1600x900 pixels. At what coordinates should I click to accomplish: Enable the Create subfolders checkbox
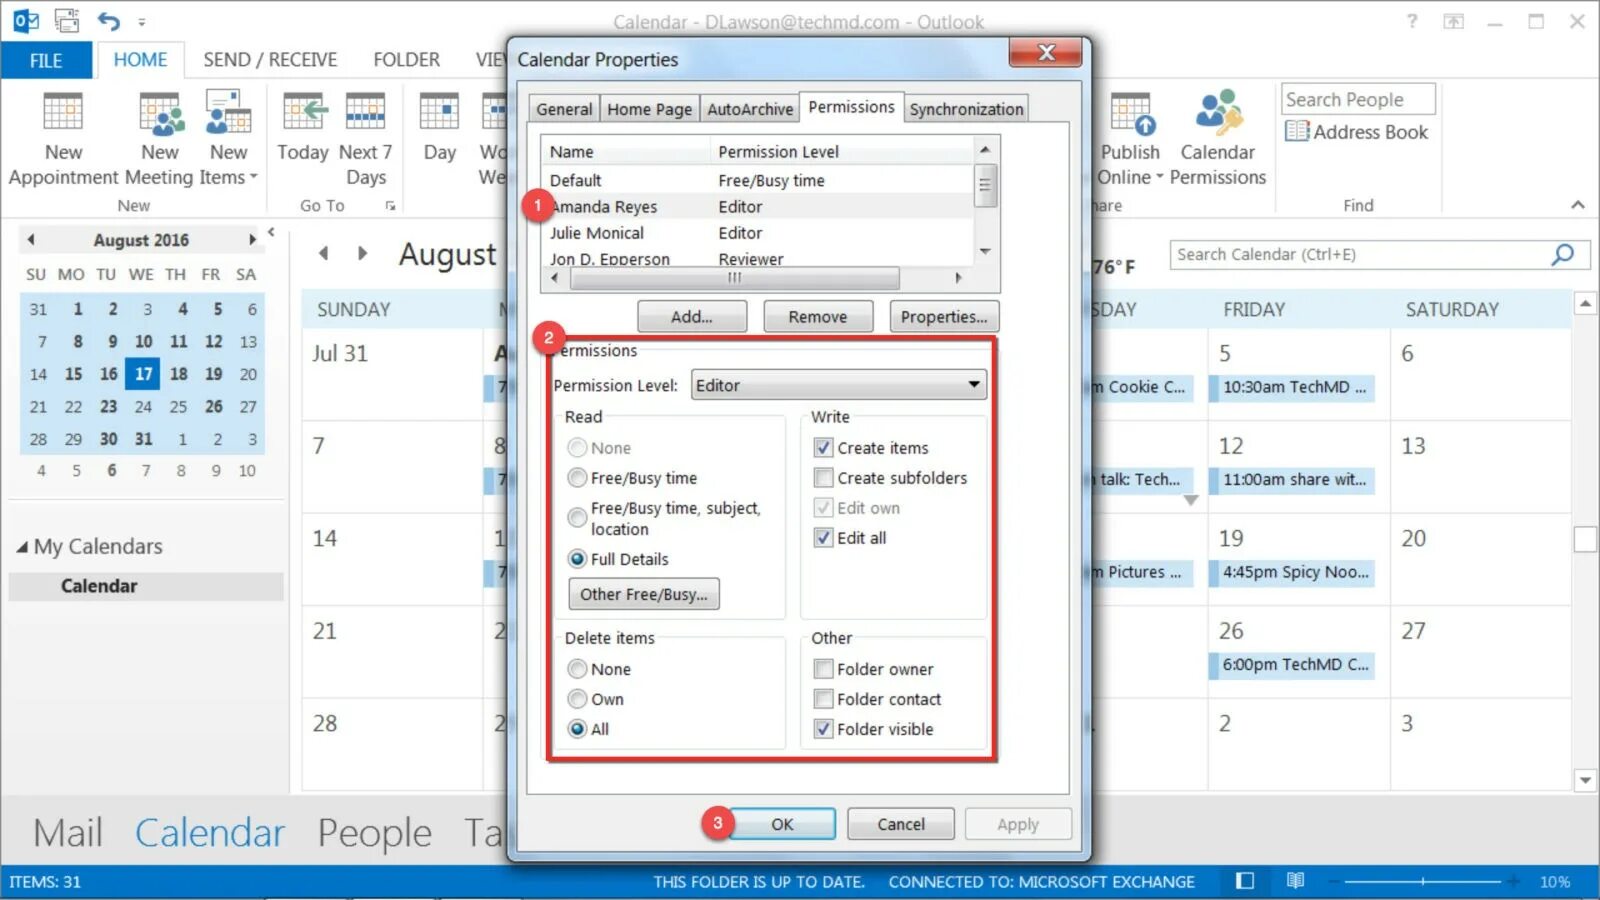point(823,478)
